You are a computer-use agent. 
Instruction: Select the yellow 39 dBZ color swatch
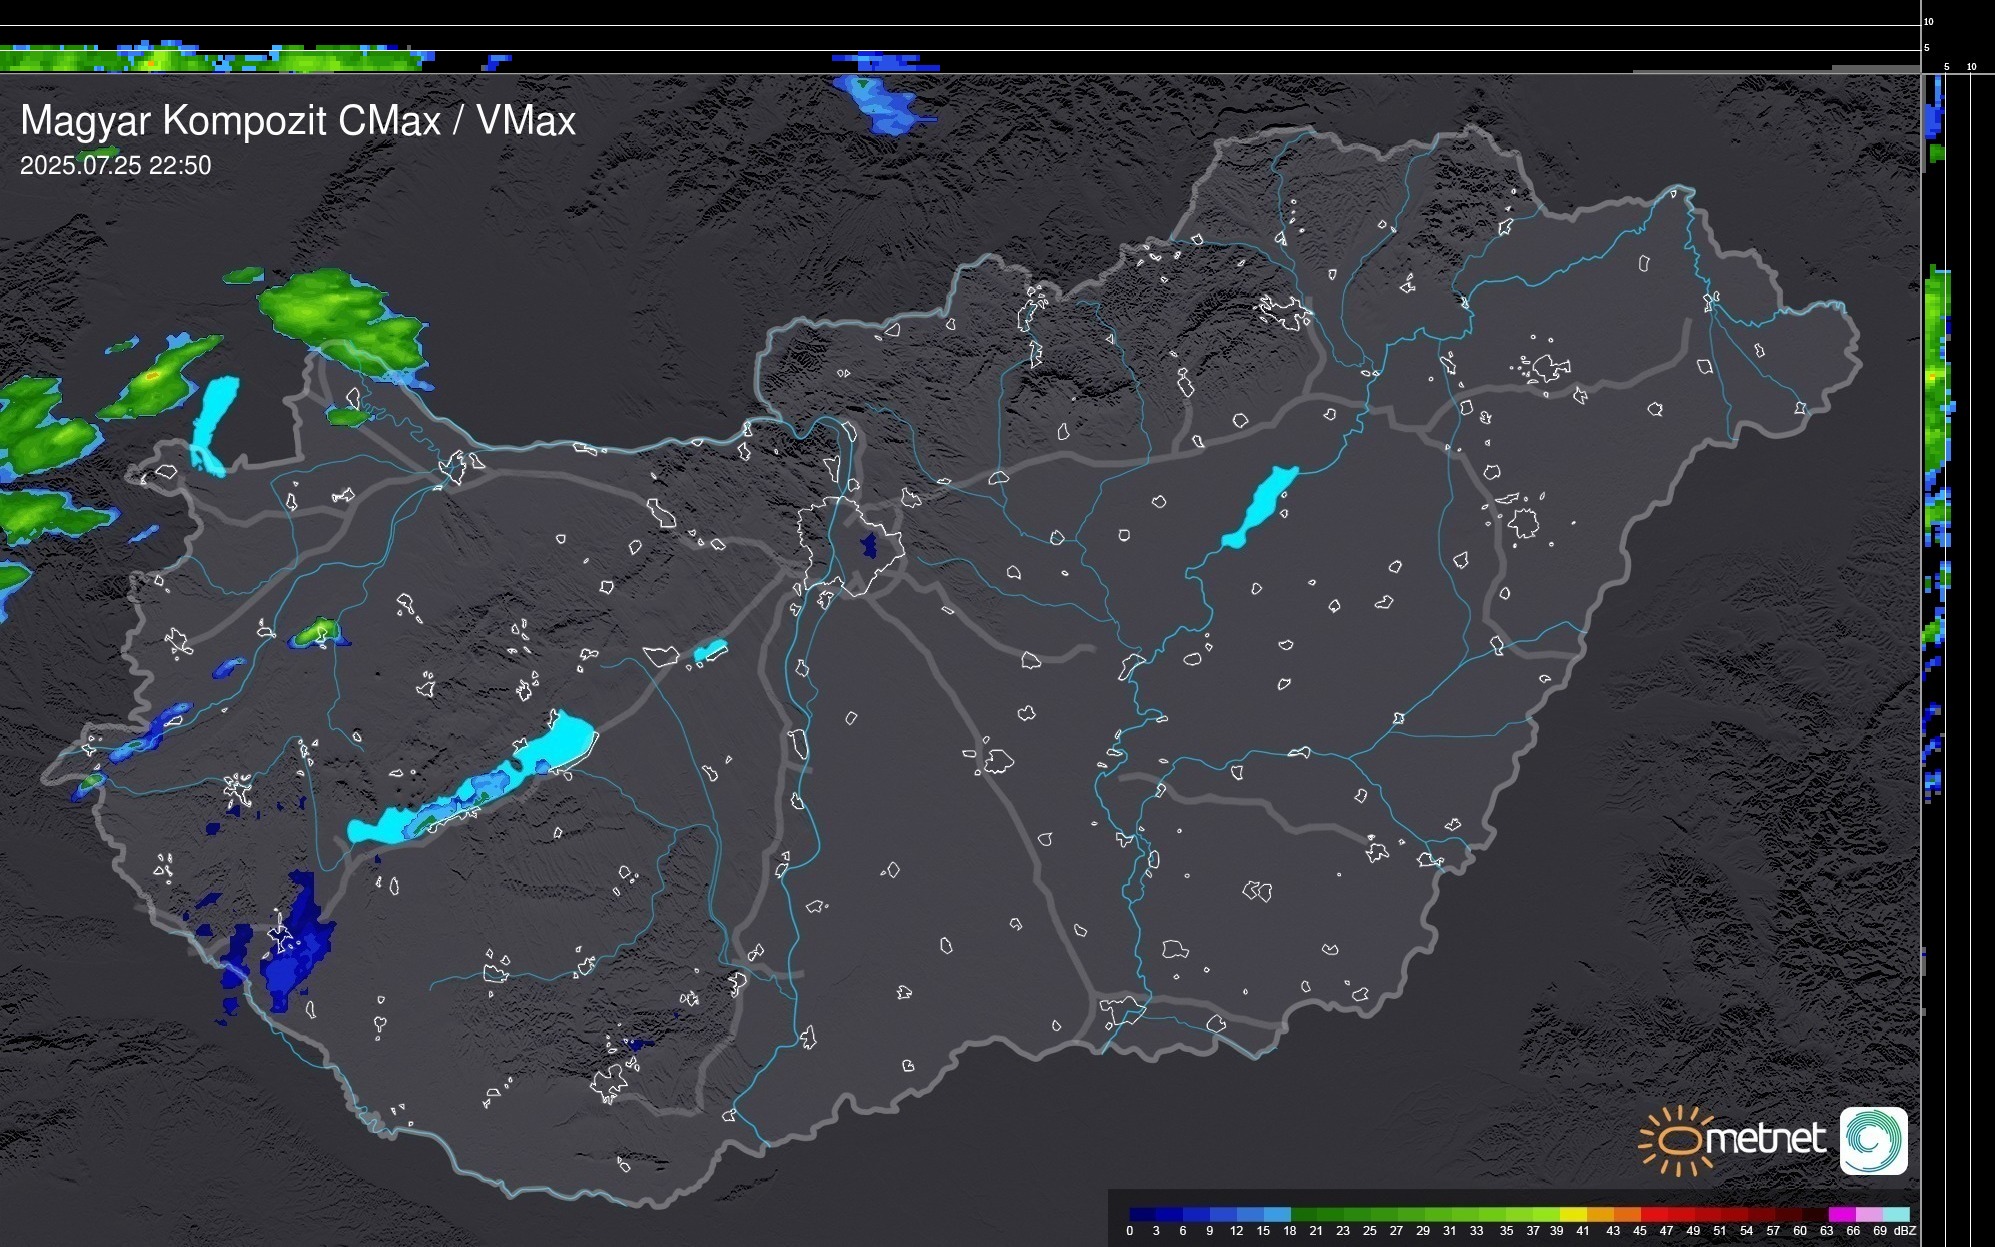point(1572,1214)
